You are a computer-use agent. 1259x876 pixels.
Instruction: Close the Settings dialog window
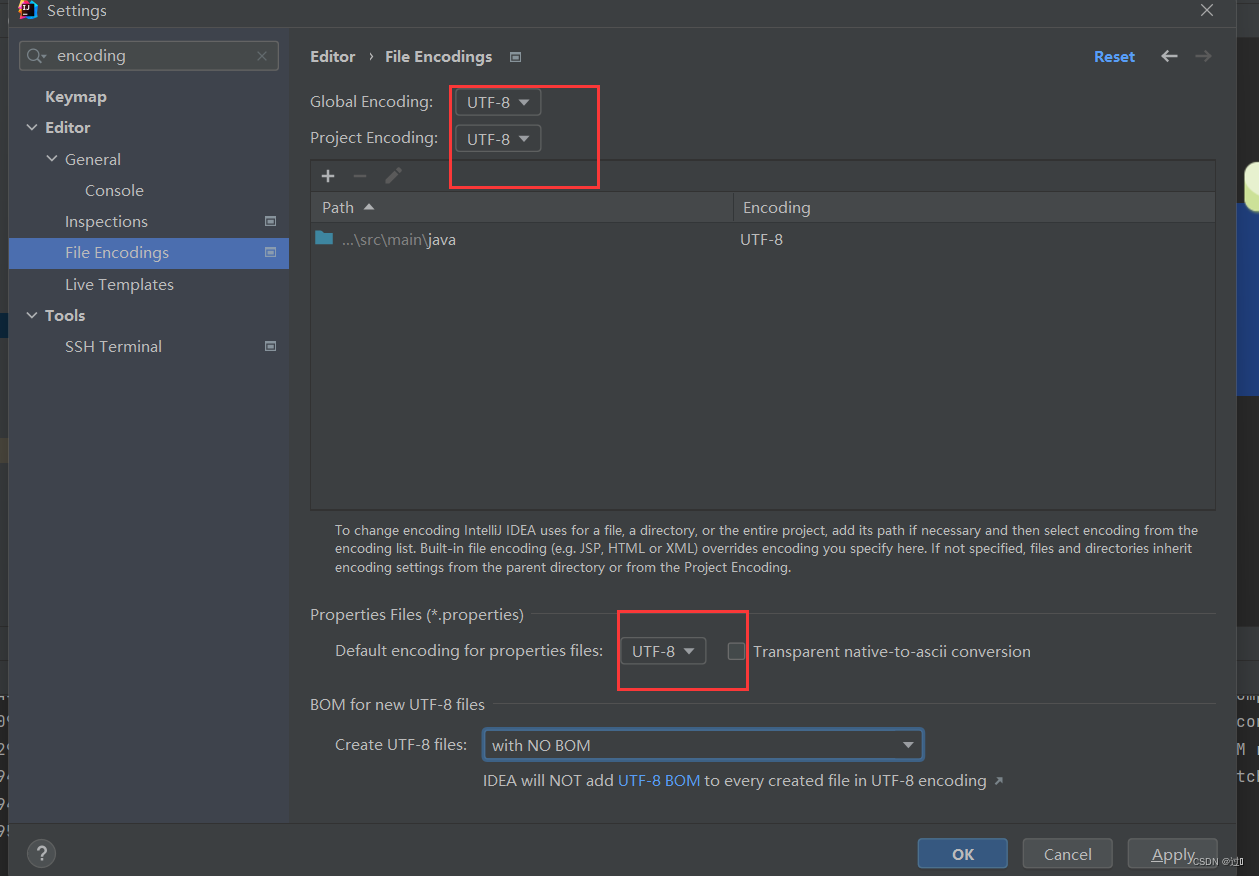click(1207, 10)
